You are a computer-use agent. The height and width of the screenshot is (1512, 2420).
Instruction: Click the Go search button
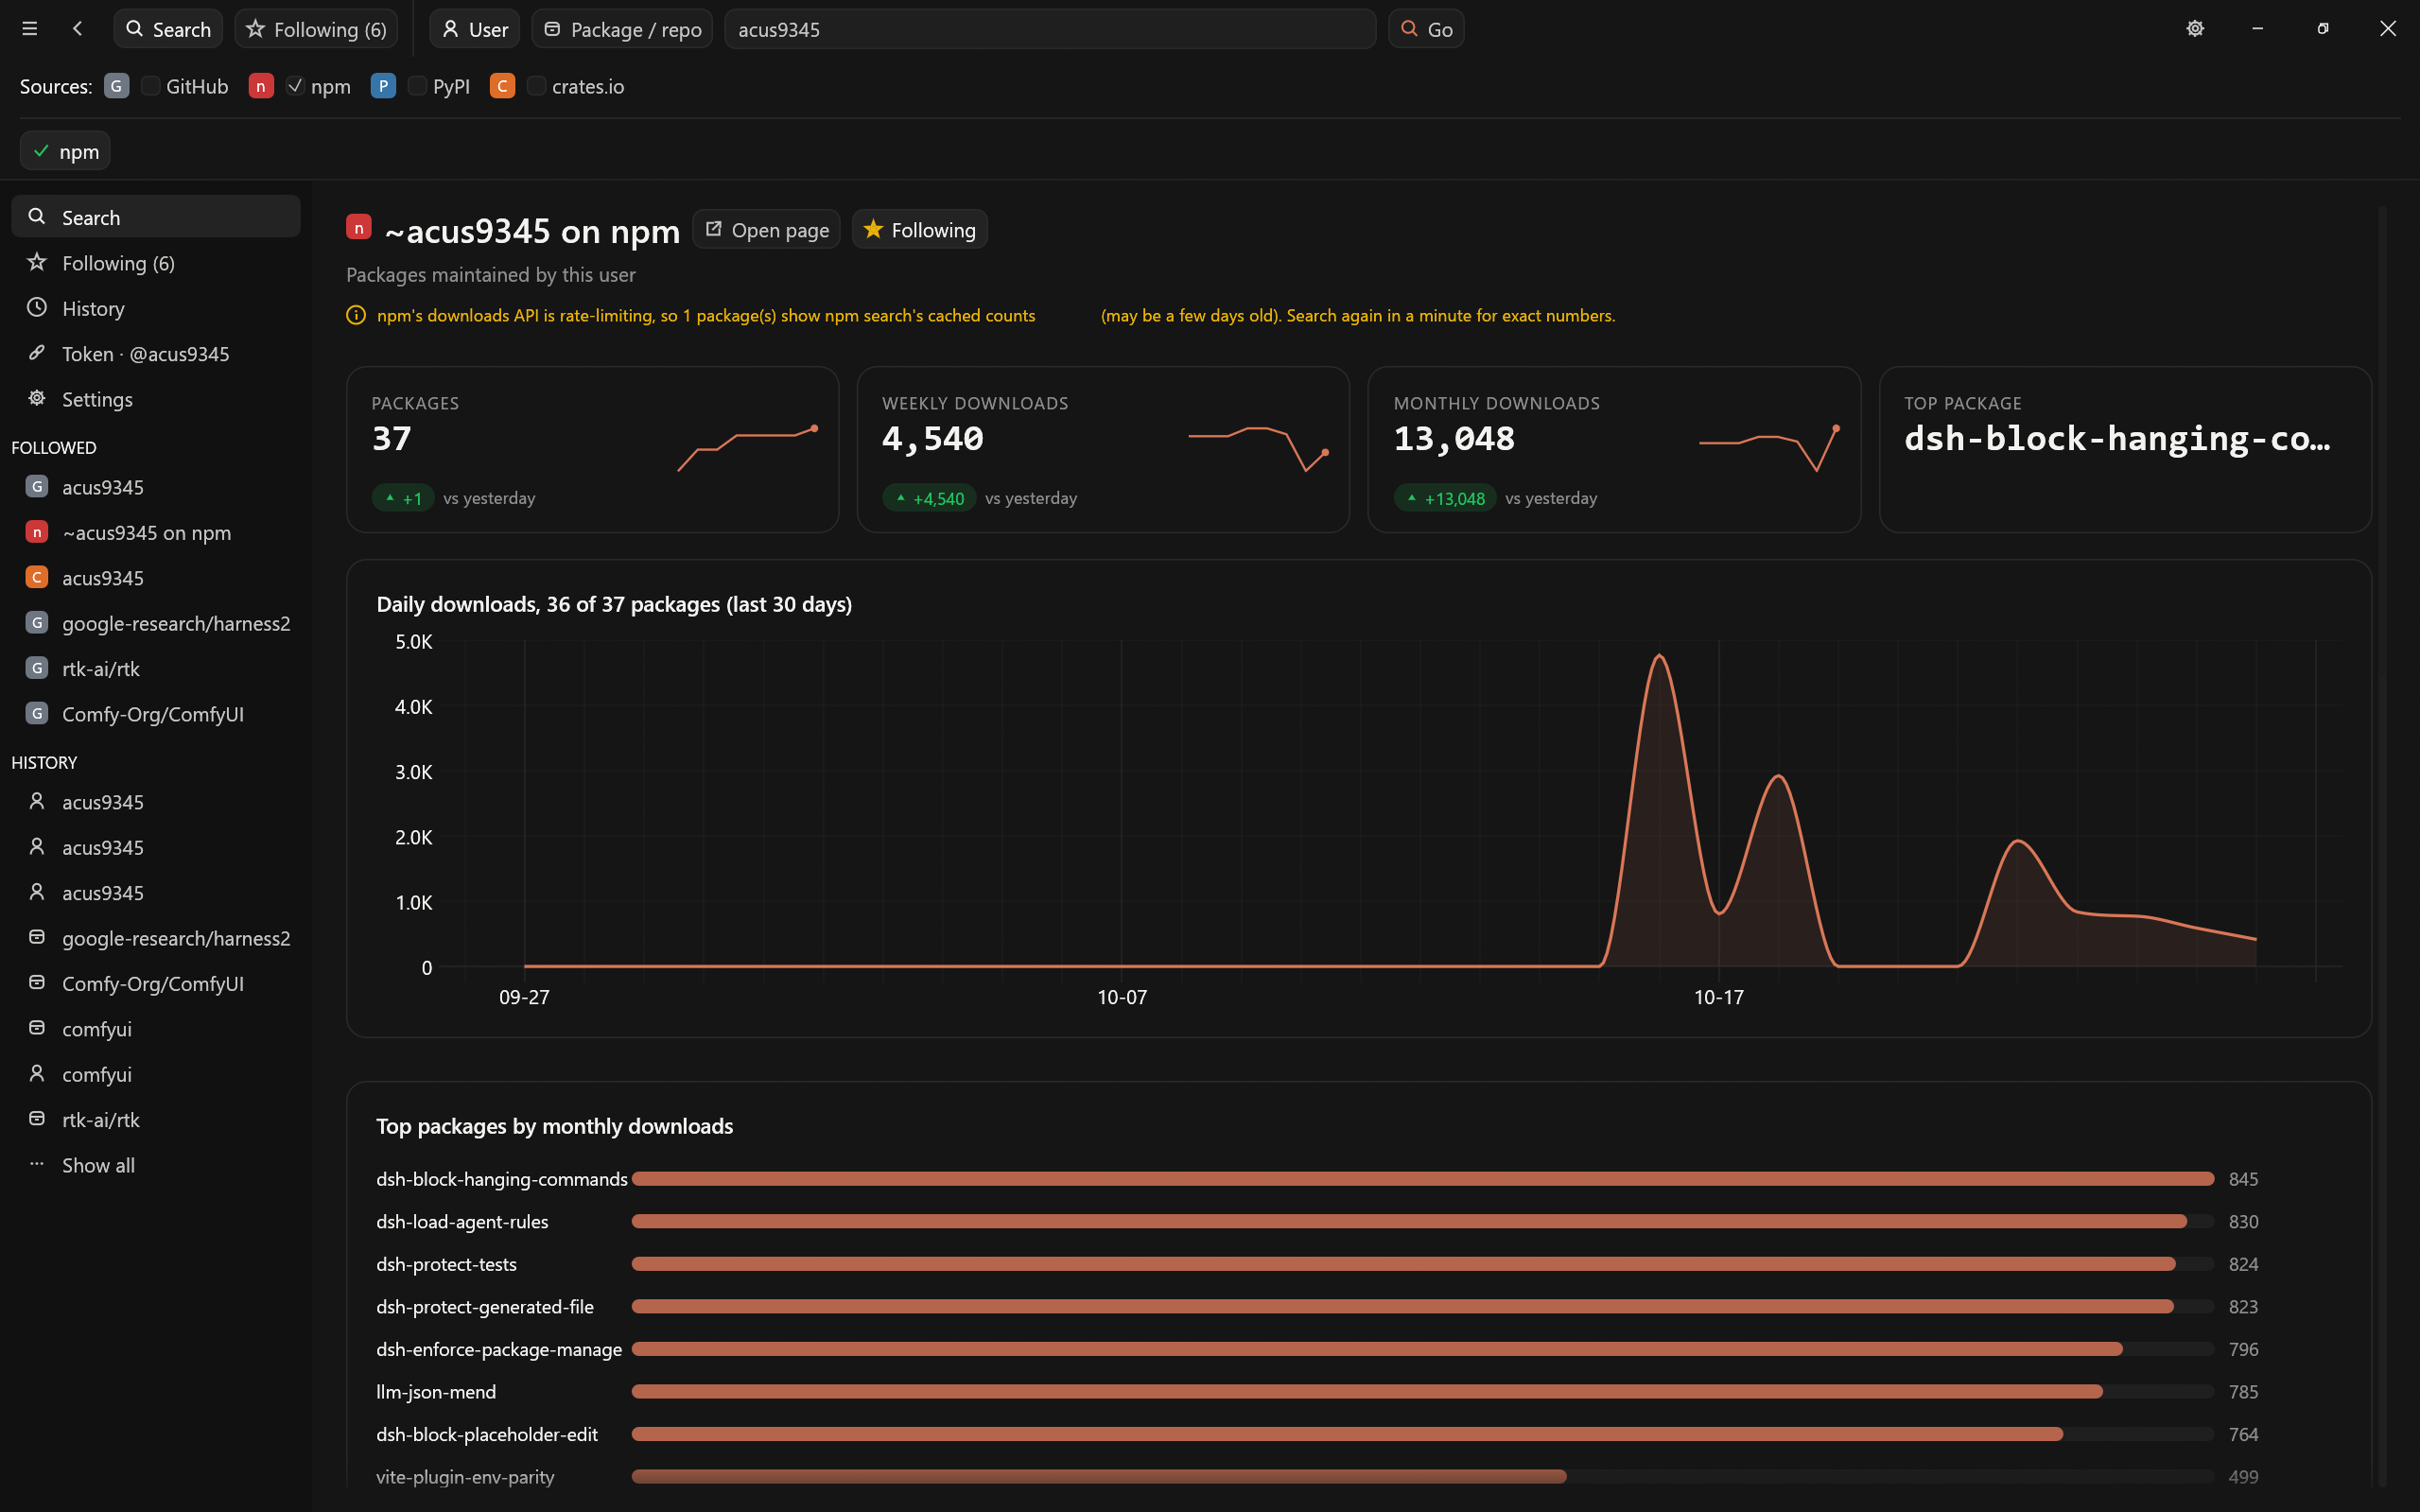tap(1426, 29)
